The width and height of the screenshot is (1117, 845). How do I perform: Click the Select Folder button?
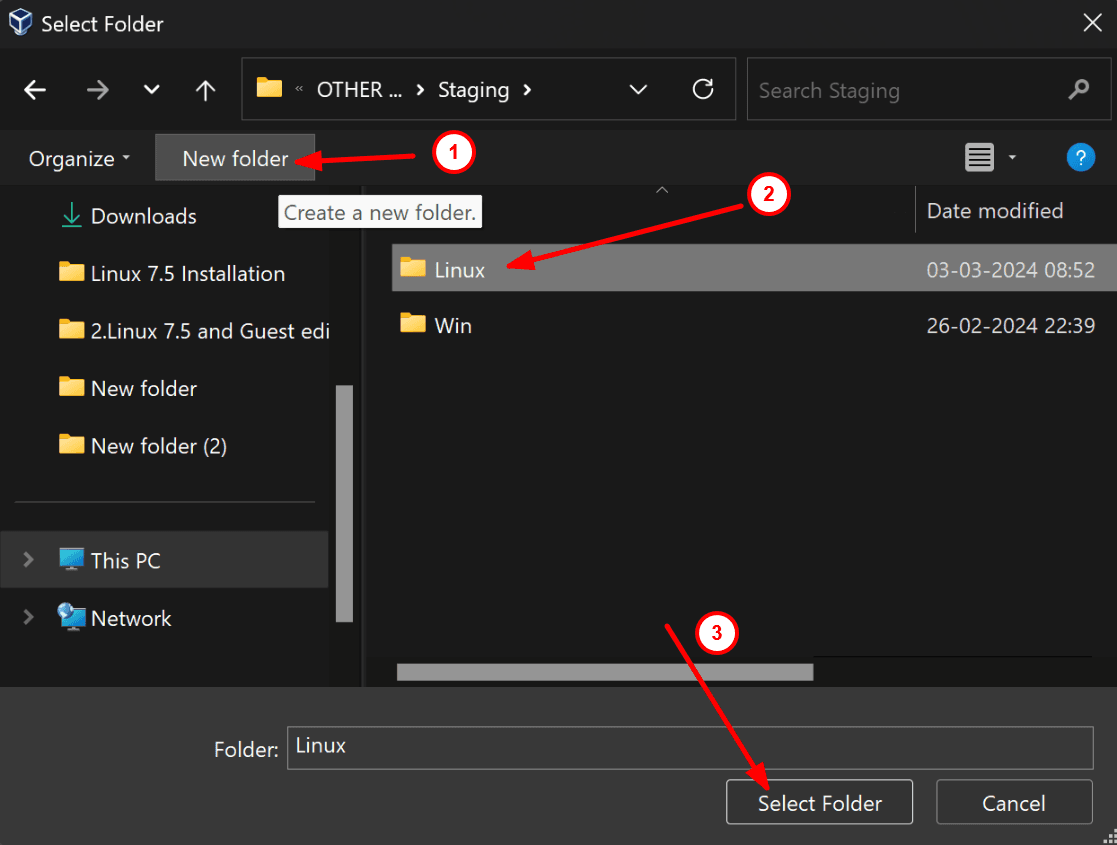819,802
